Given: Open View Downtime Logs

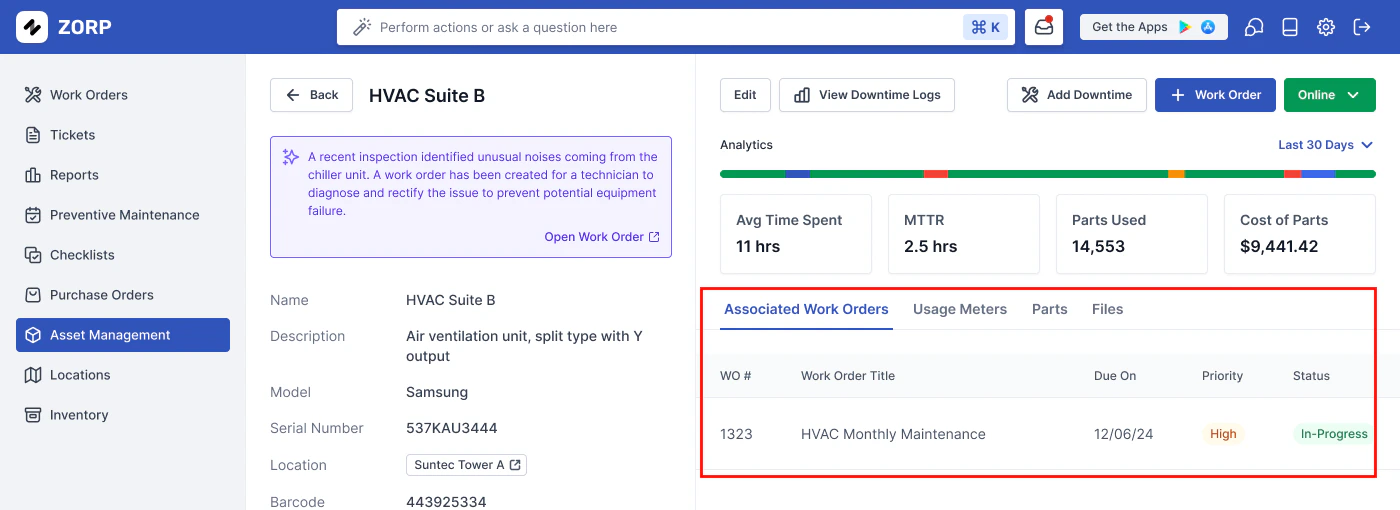Looking at the screenshot, I should pyautogui.click(x=867, y=95).
